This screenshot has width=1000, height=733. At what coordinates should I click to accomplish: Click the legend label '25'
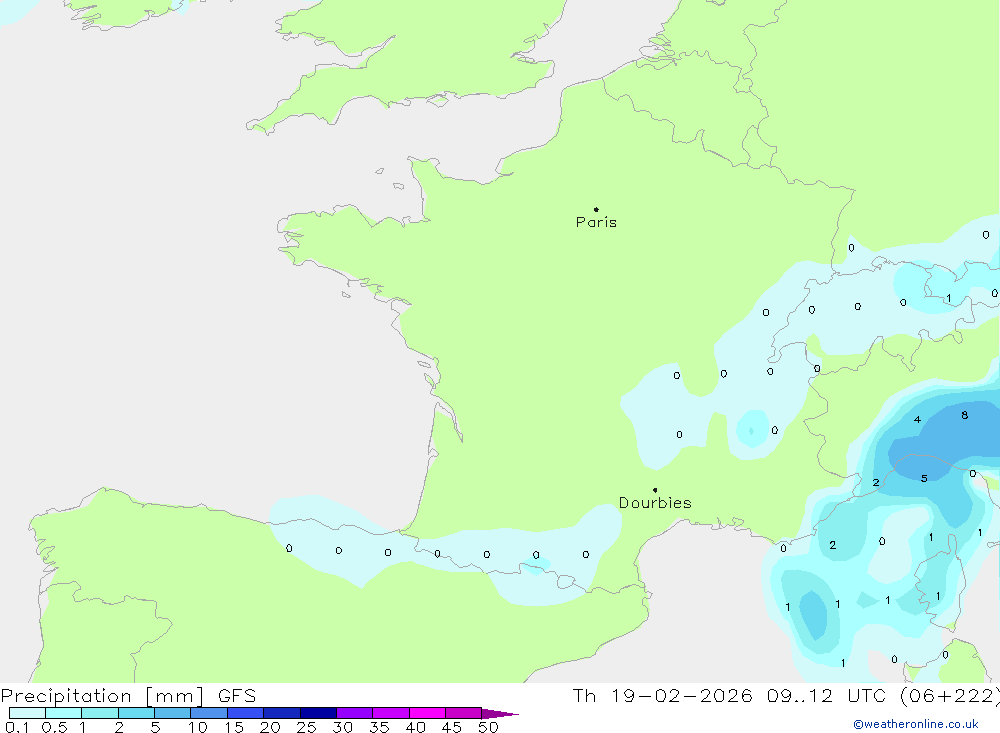click(307, 727)
